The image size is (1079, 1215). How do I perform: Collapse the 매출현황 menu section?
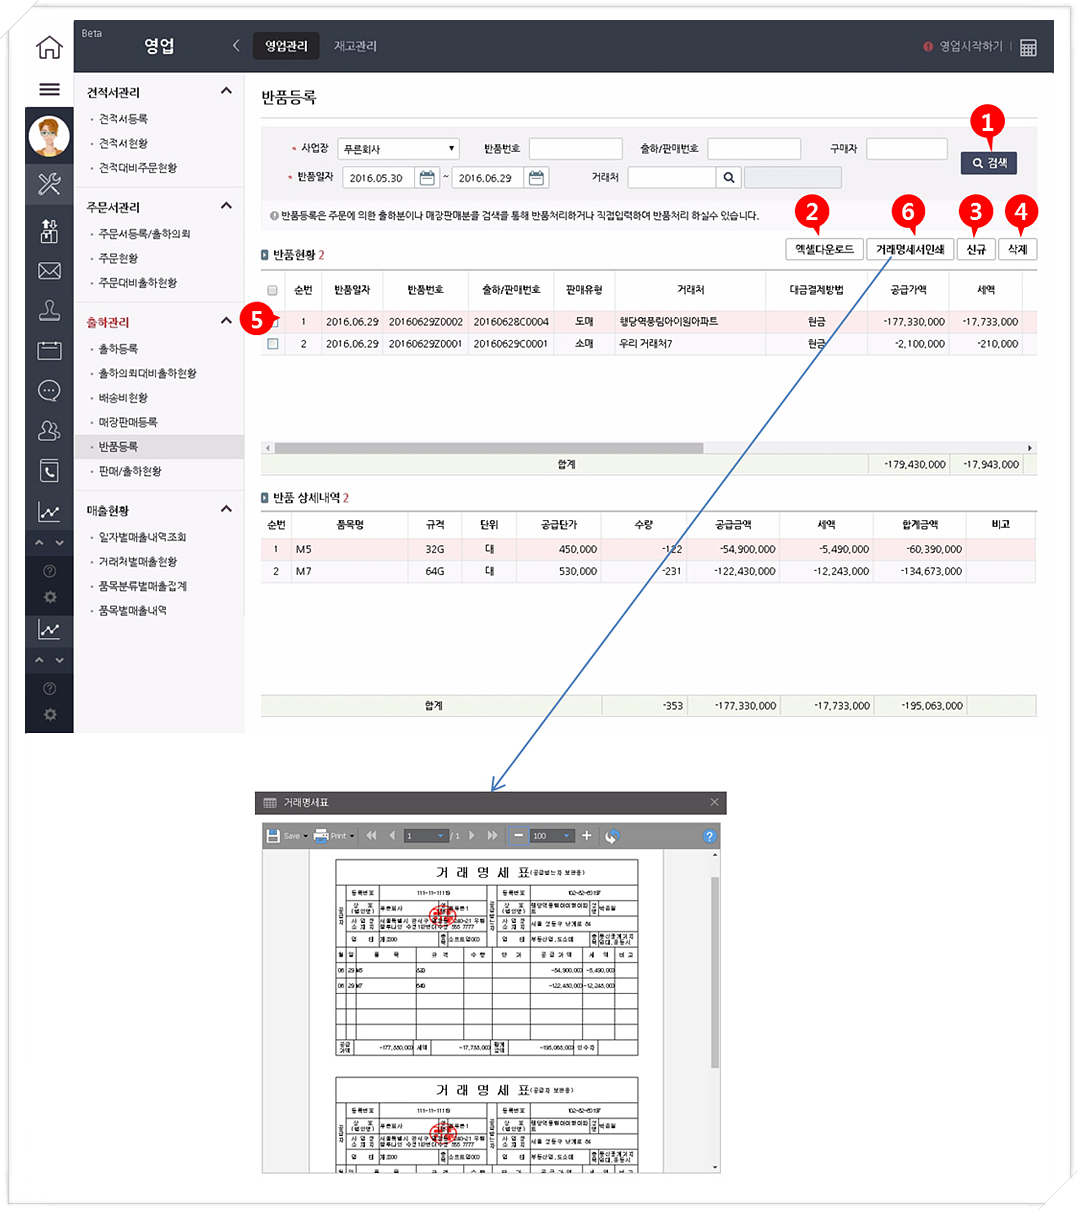[x=226, y=510]
